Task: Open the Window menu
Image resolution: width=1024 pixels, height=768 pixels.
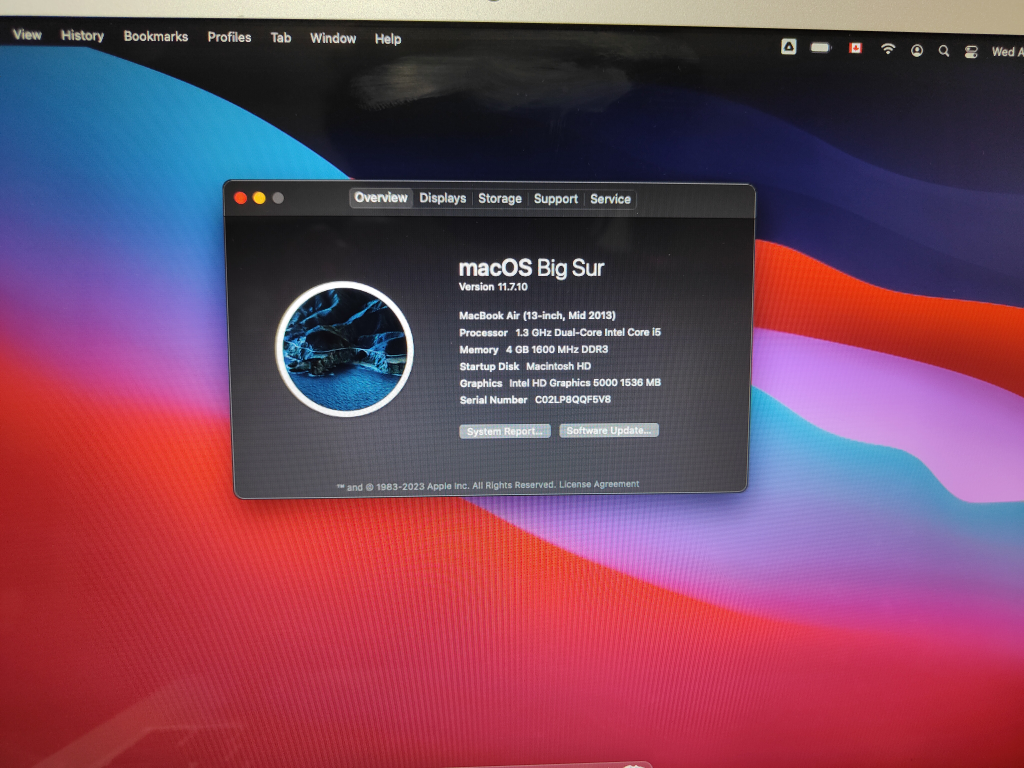Action: point(332,39)
